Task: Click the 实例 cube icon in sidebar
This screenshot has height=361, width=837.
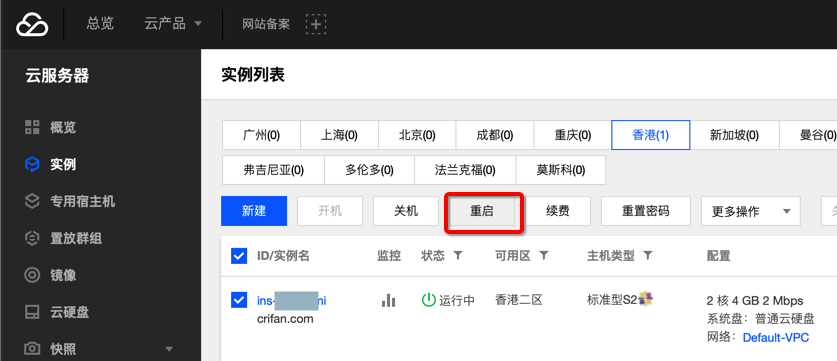Action: tap(32, 164)
